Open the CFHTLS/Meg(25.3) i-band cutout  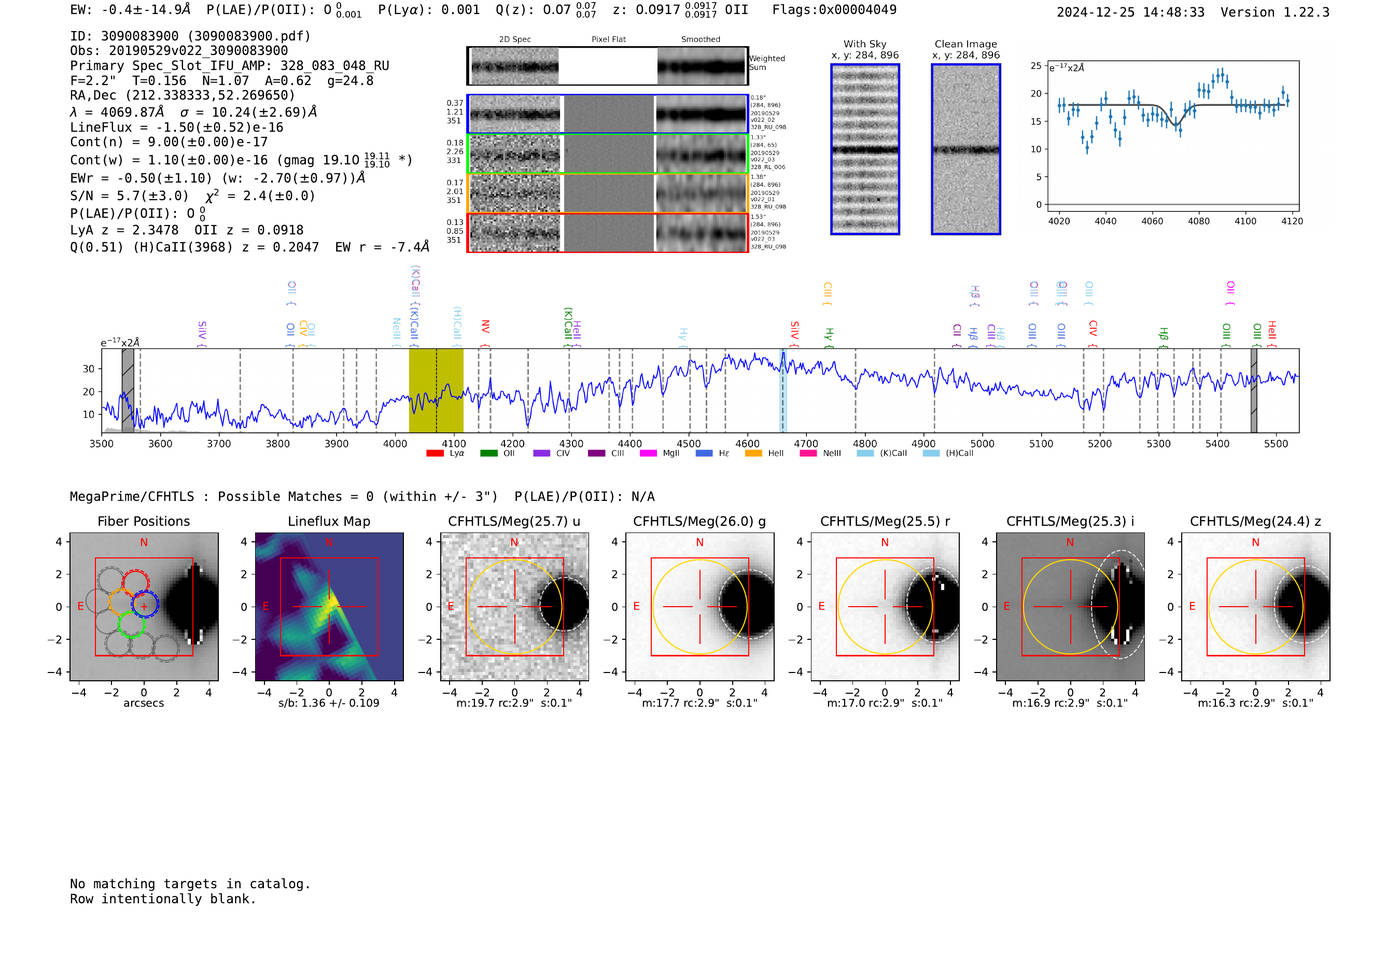1070,606
